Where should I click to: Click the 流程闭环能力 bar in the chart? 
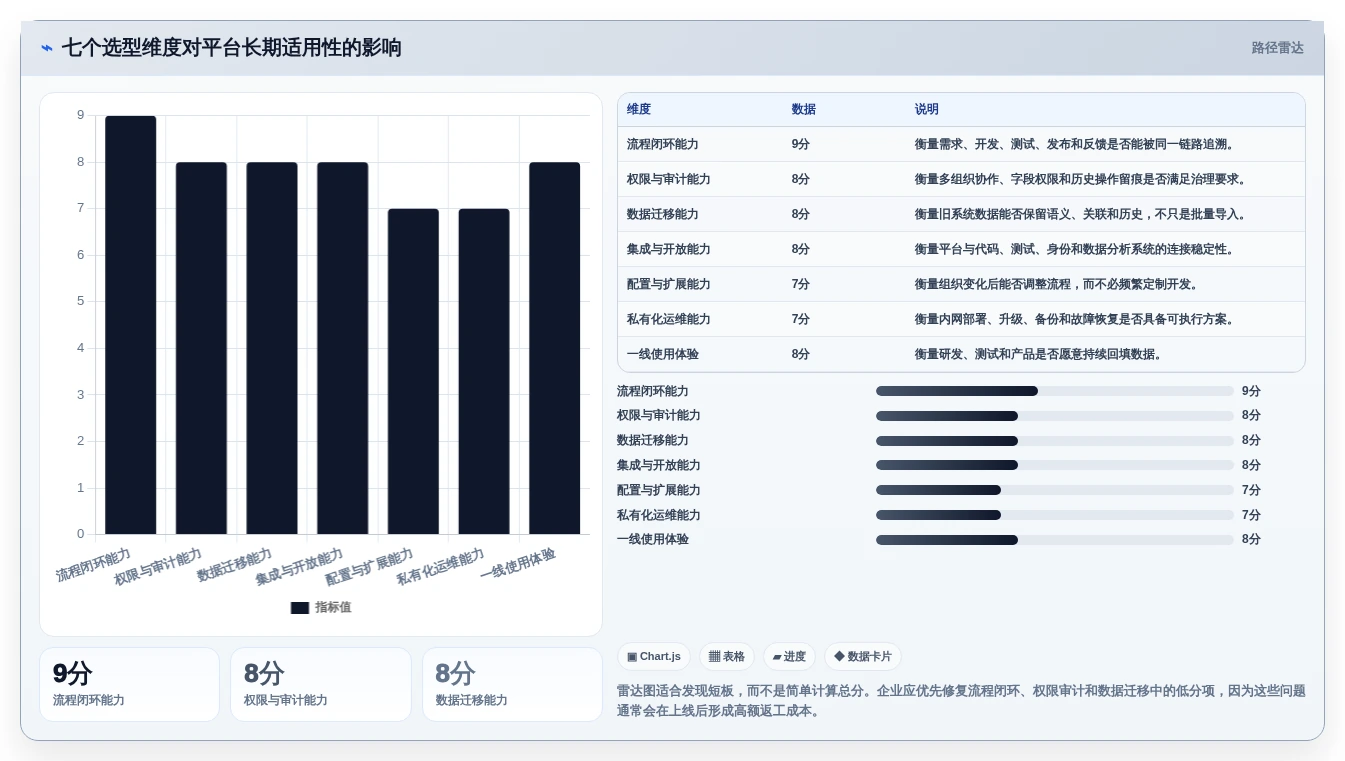point(131,325)
